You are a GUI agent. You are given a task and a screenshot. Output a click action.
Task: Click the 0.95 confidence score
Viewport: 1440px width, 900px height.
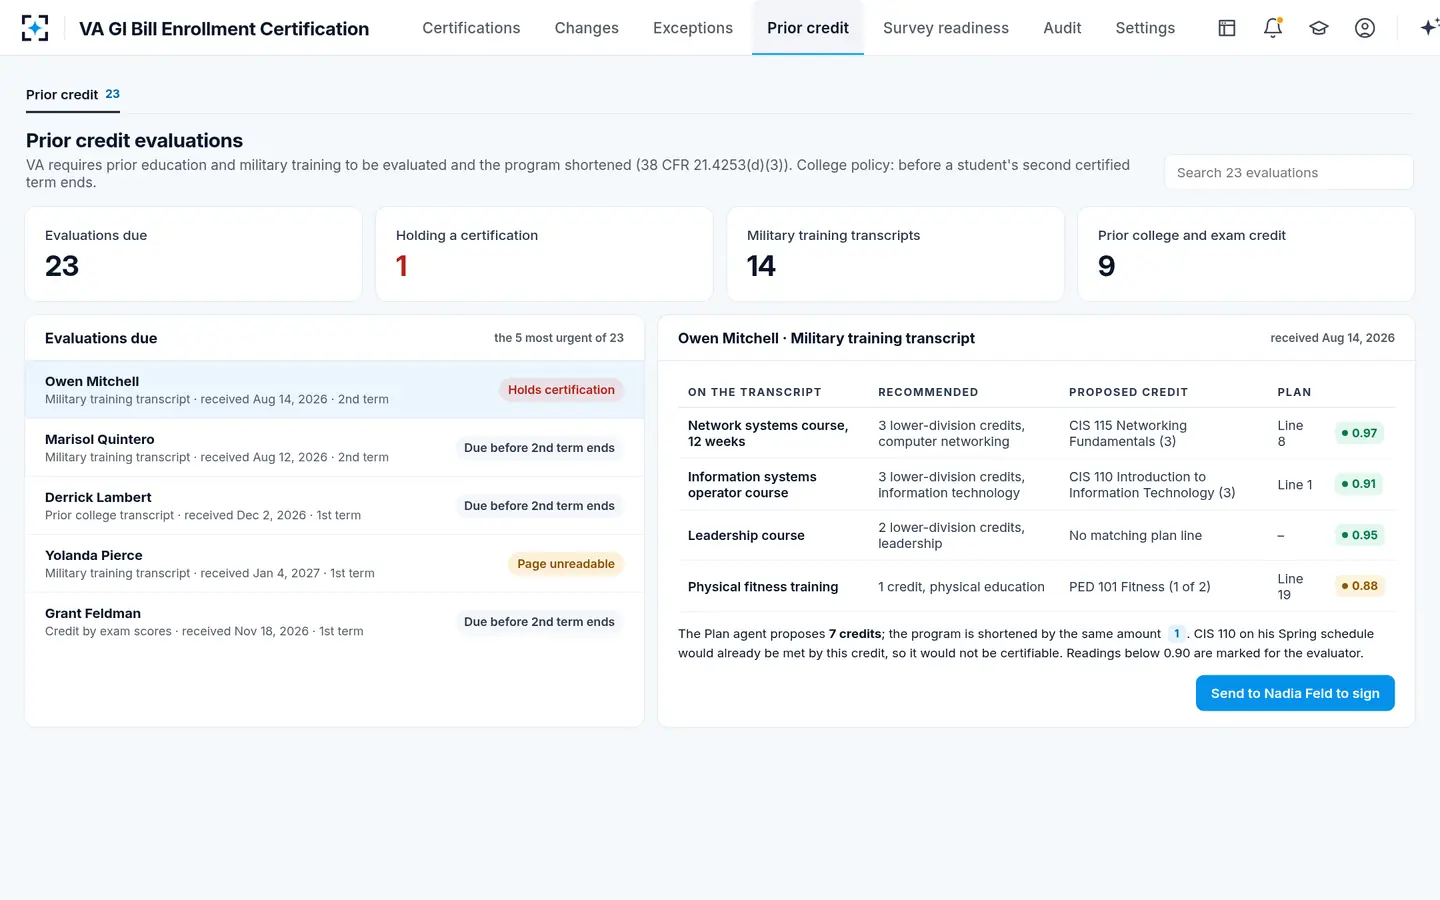(1359, 535)
